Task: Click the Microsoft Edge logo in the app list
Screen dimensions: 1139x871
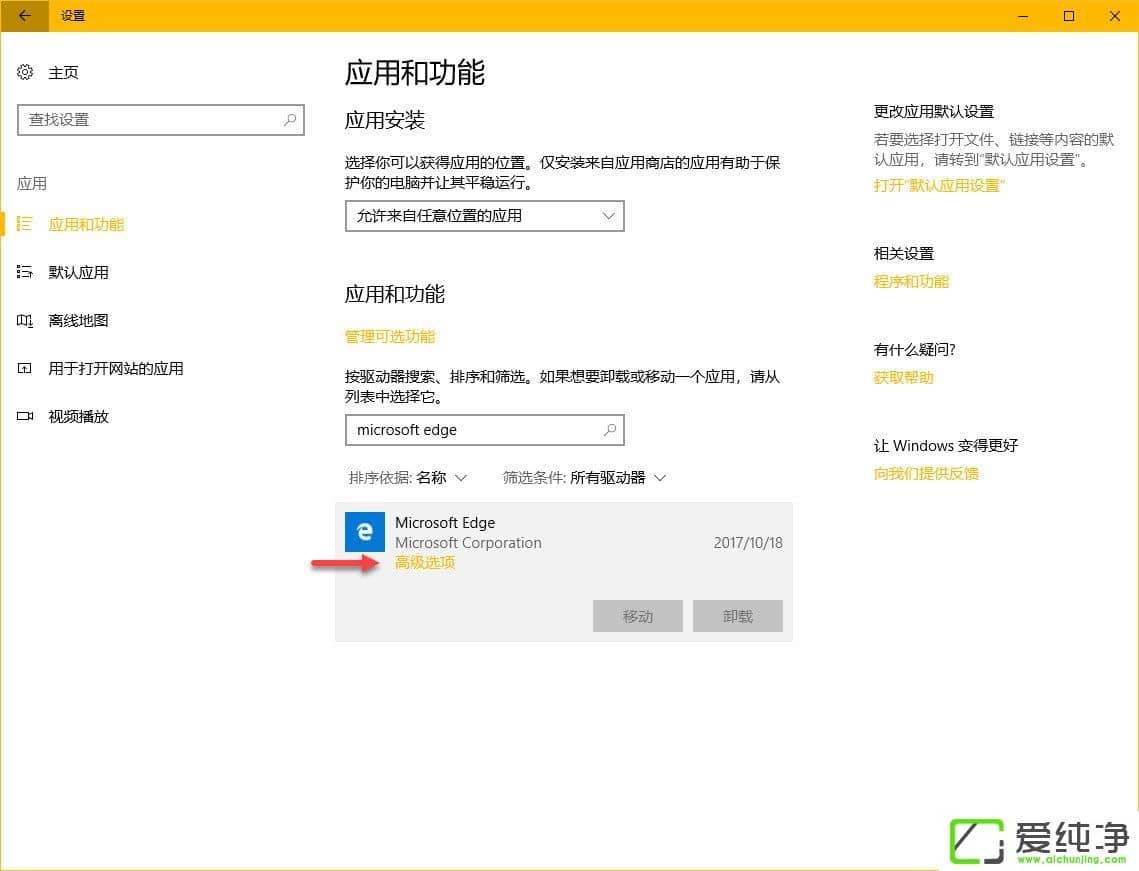Action: pyautogui.click(x=364, y=532)
